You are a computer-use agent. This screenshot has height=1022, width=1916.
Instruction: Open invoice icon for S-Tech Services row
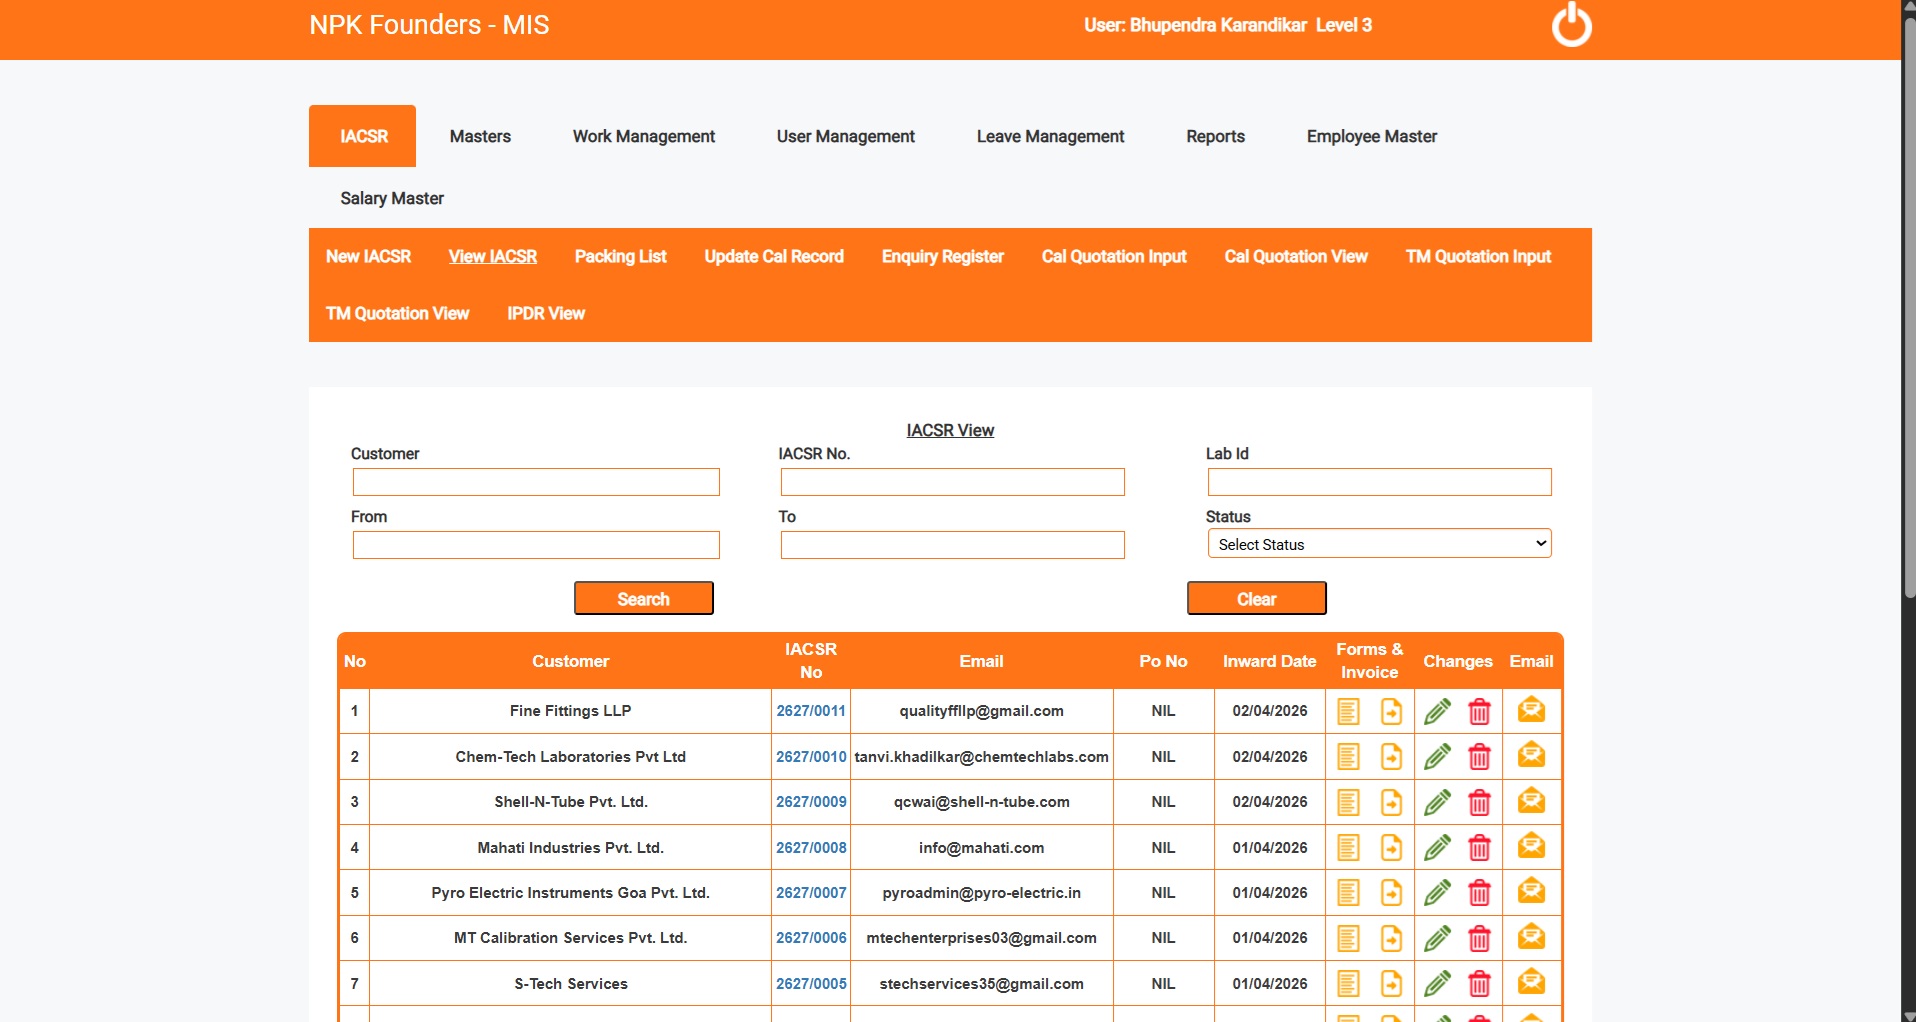(x=1391, y=984)
